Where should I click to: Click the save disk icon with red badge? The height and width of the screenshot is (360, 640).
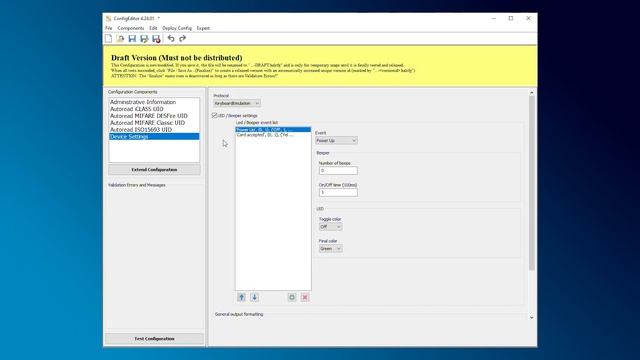point(156,38)
